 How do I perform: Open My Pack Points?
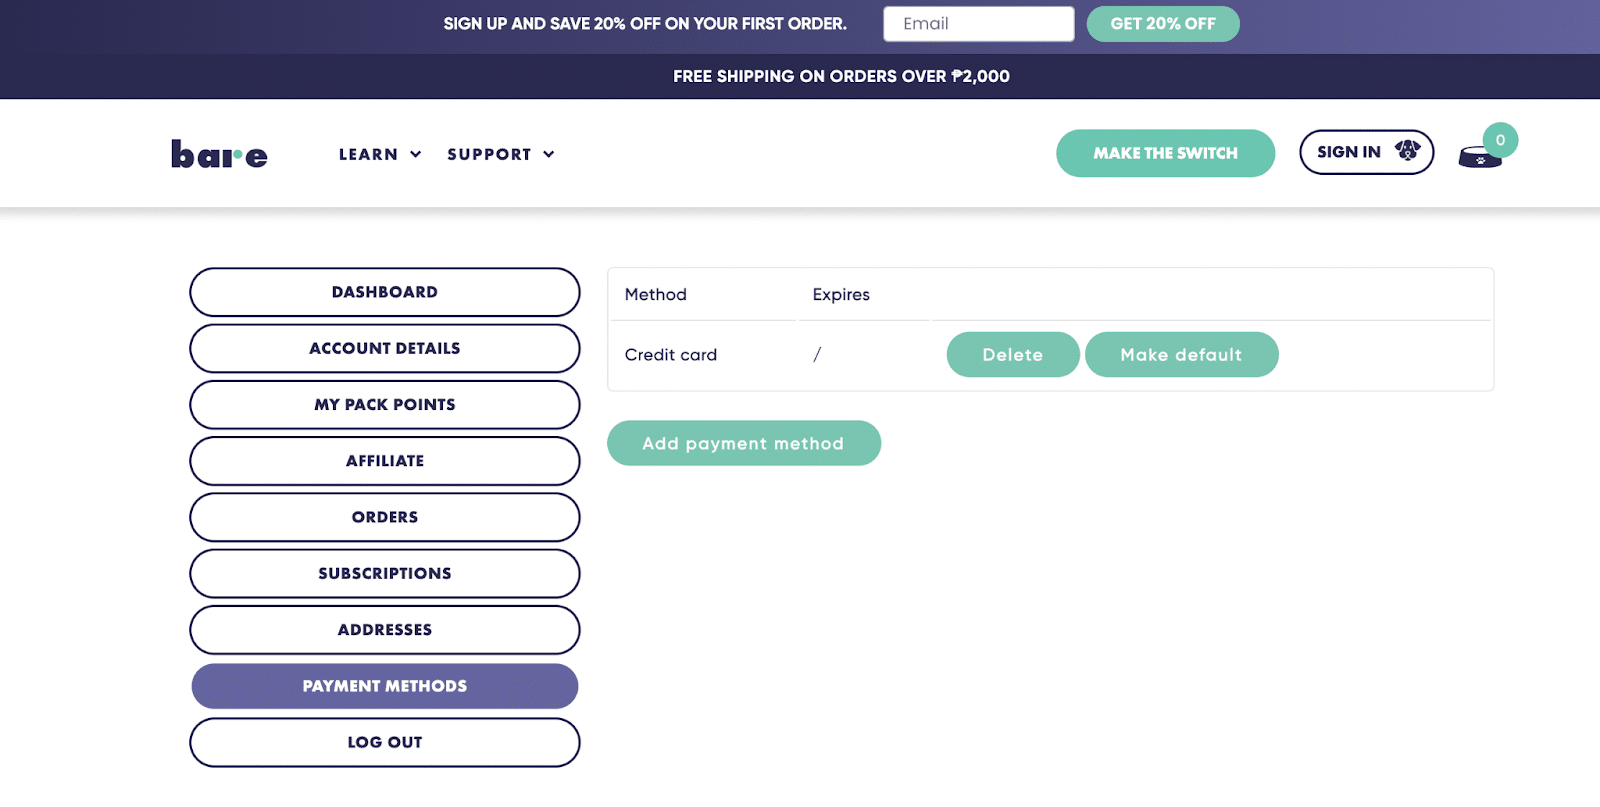pos(384,404)
